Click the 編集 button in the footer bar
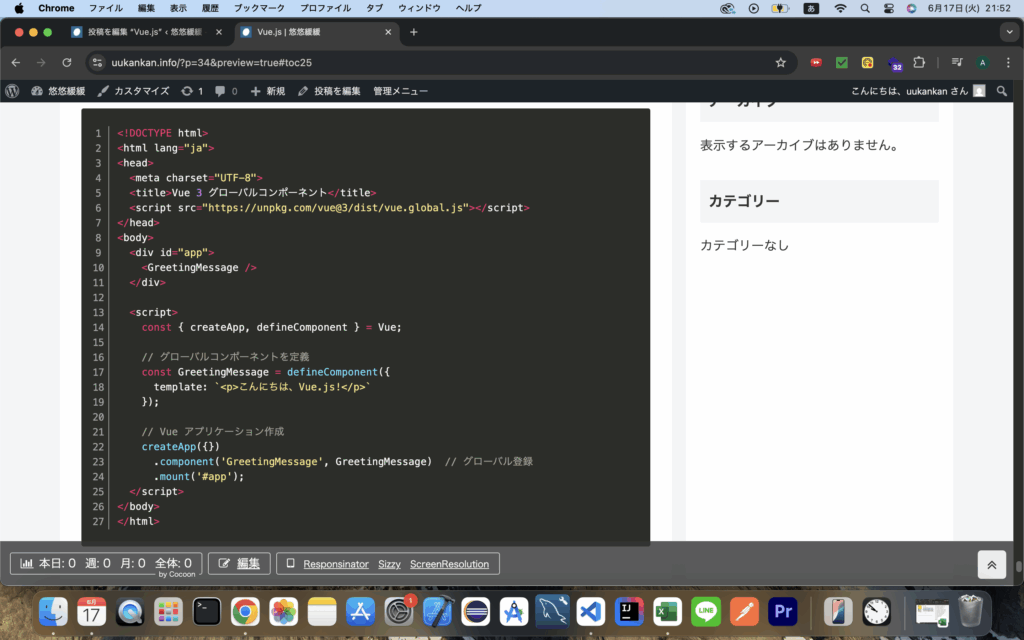 (239, 564)
